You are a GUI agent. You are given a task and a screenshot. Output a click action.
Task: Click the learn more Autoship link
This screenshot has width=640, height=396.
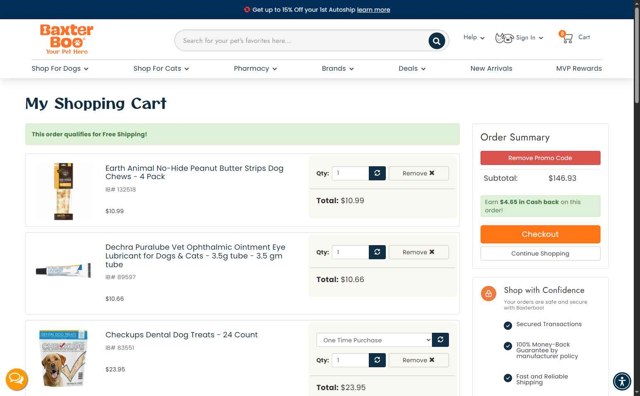(373, 9)
